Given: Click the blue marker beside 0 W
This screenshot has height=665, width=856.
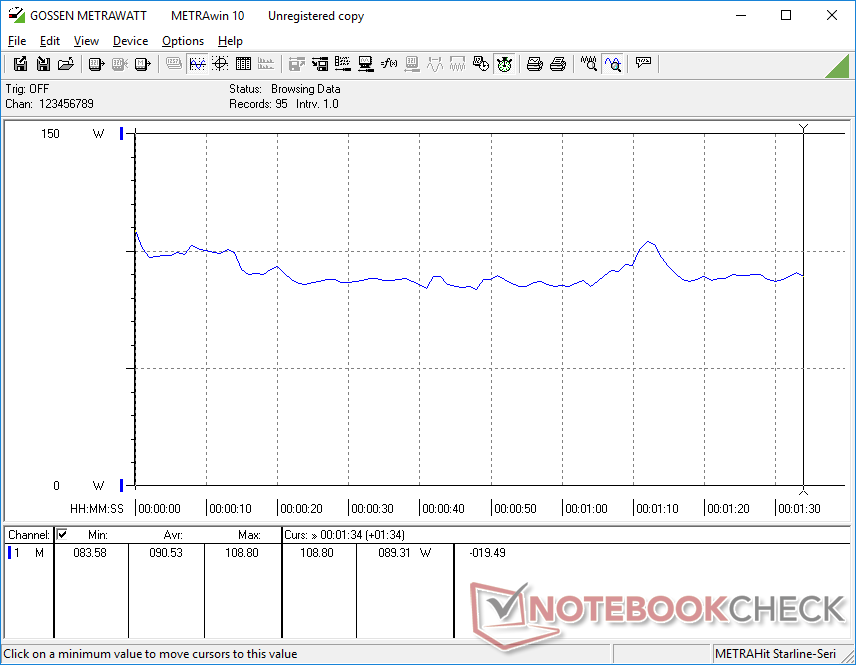Looking at the screenshot, I should click(122, 485).
